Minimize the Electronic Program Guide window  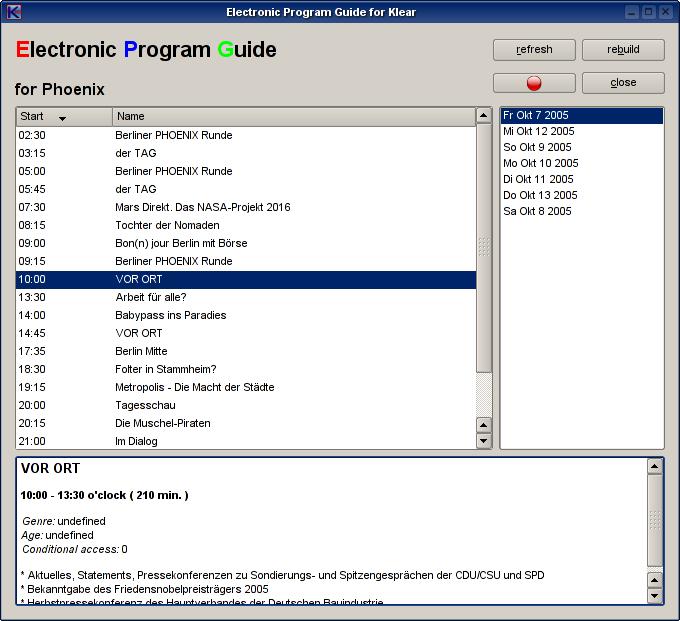point(632,12)
